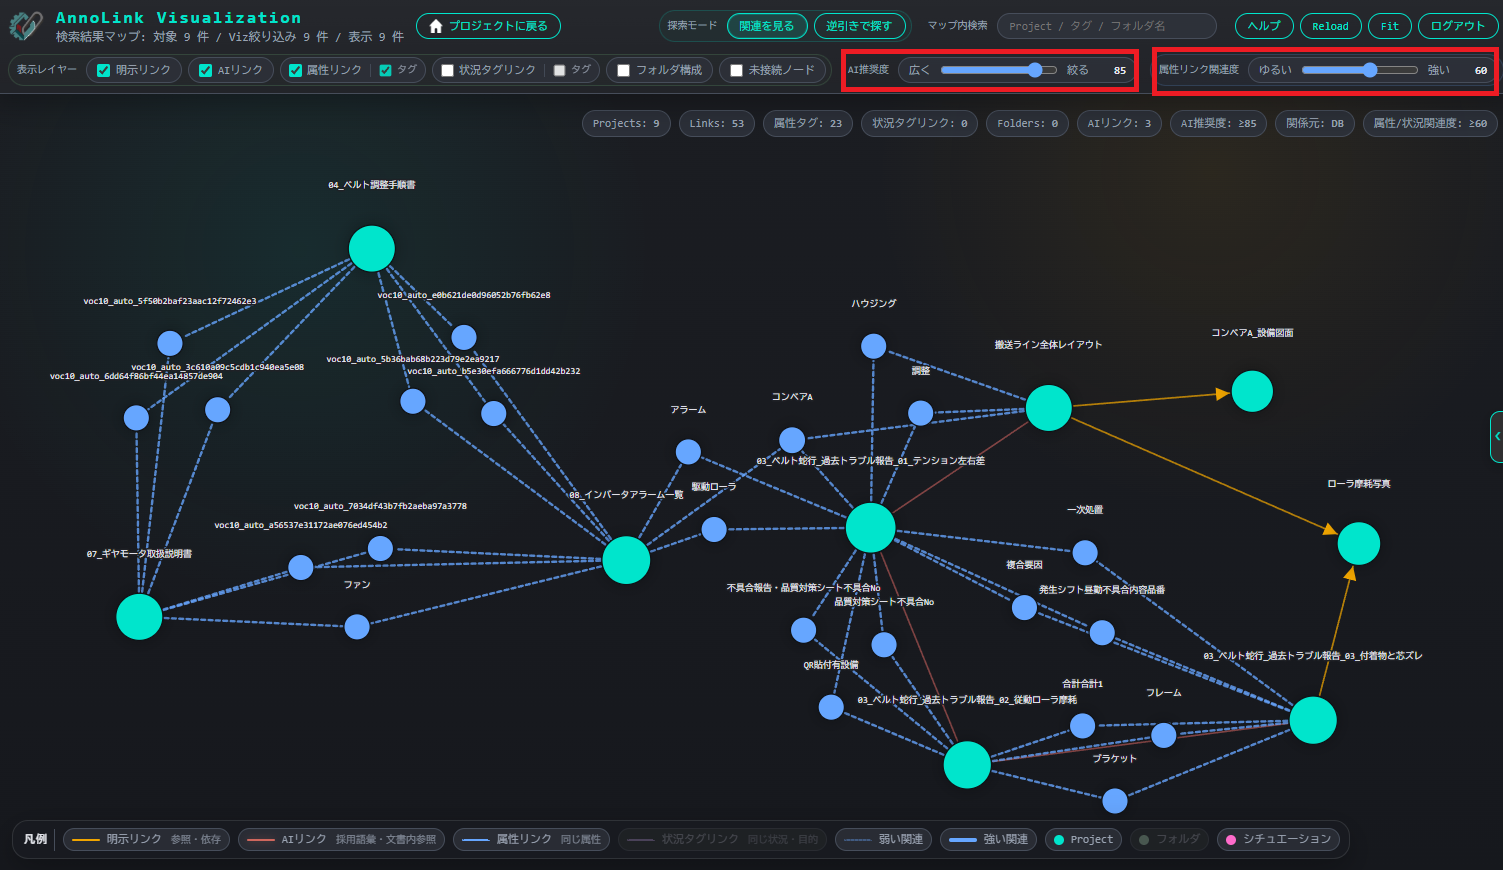Uncheck the AIリンク layer checkbox
Viewport: 1503px width, 870px height.
(205, 70)
